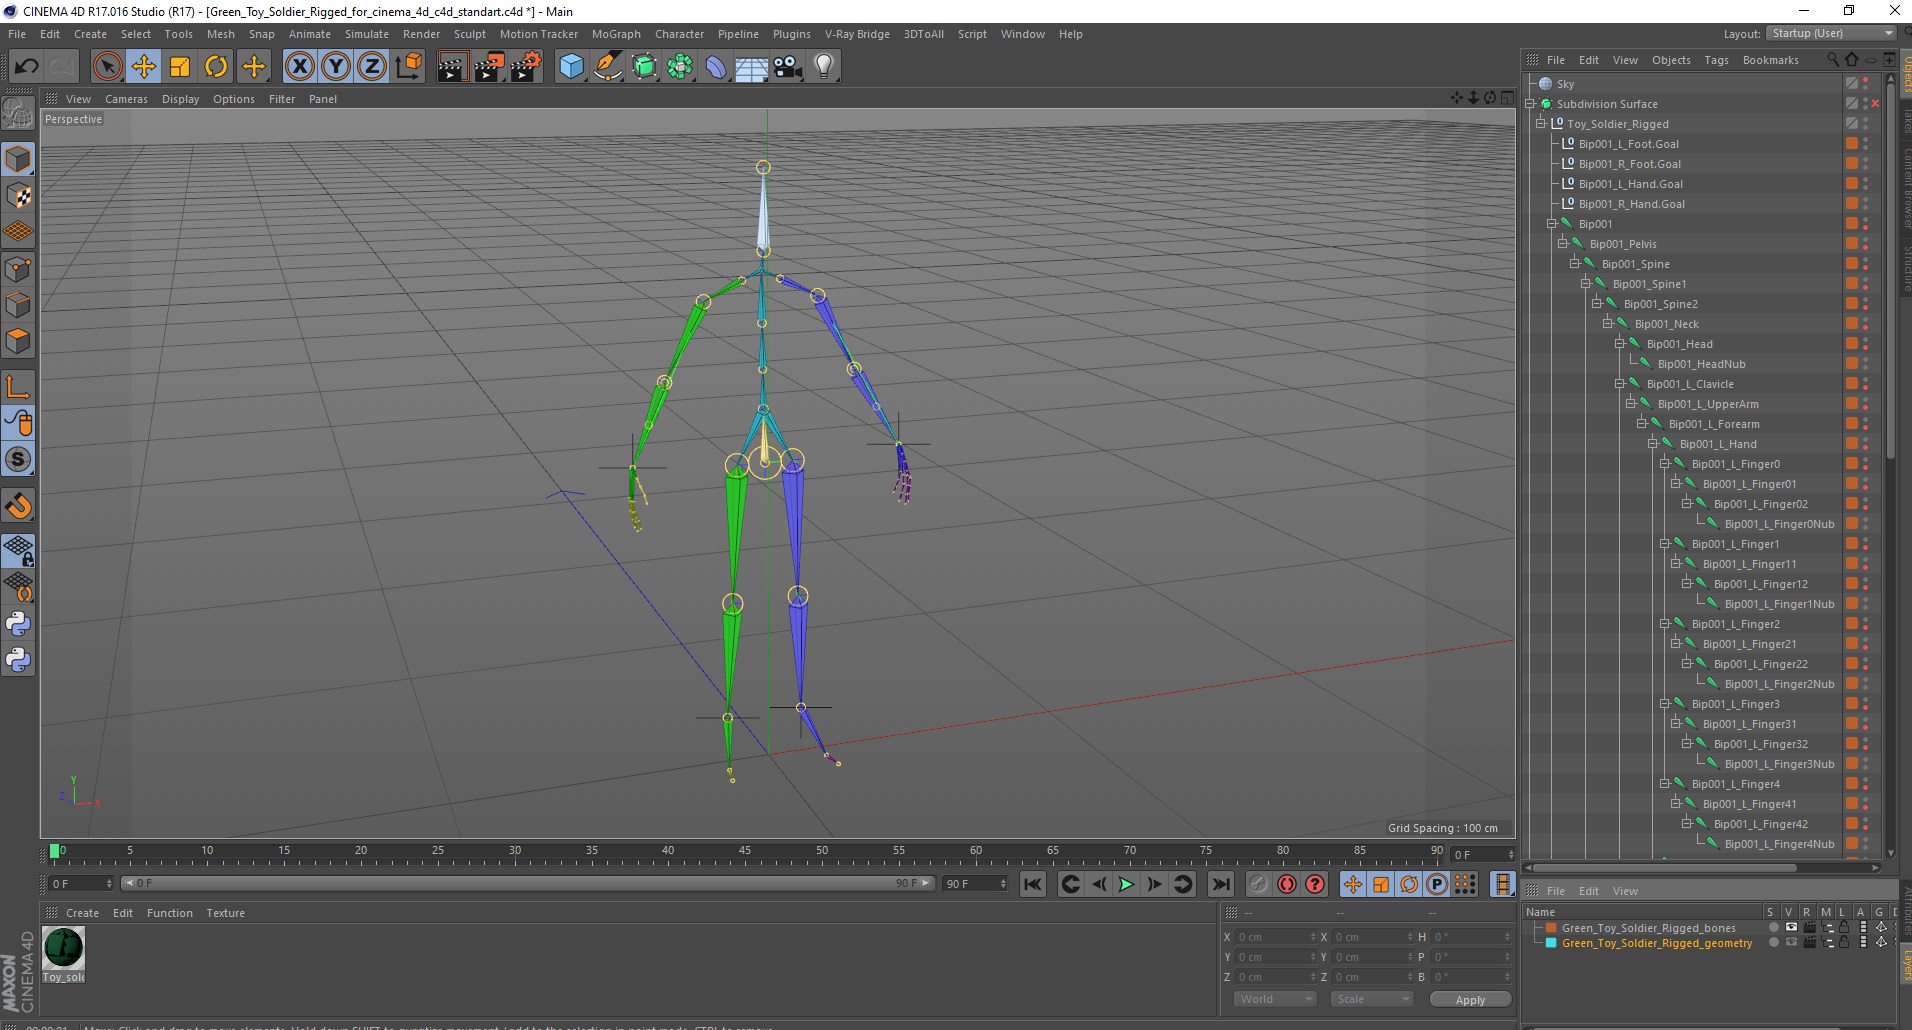Collapse the Bip001_Pelvis hierarchy

1563,244
